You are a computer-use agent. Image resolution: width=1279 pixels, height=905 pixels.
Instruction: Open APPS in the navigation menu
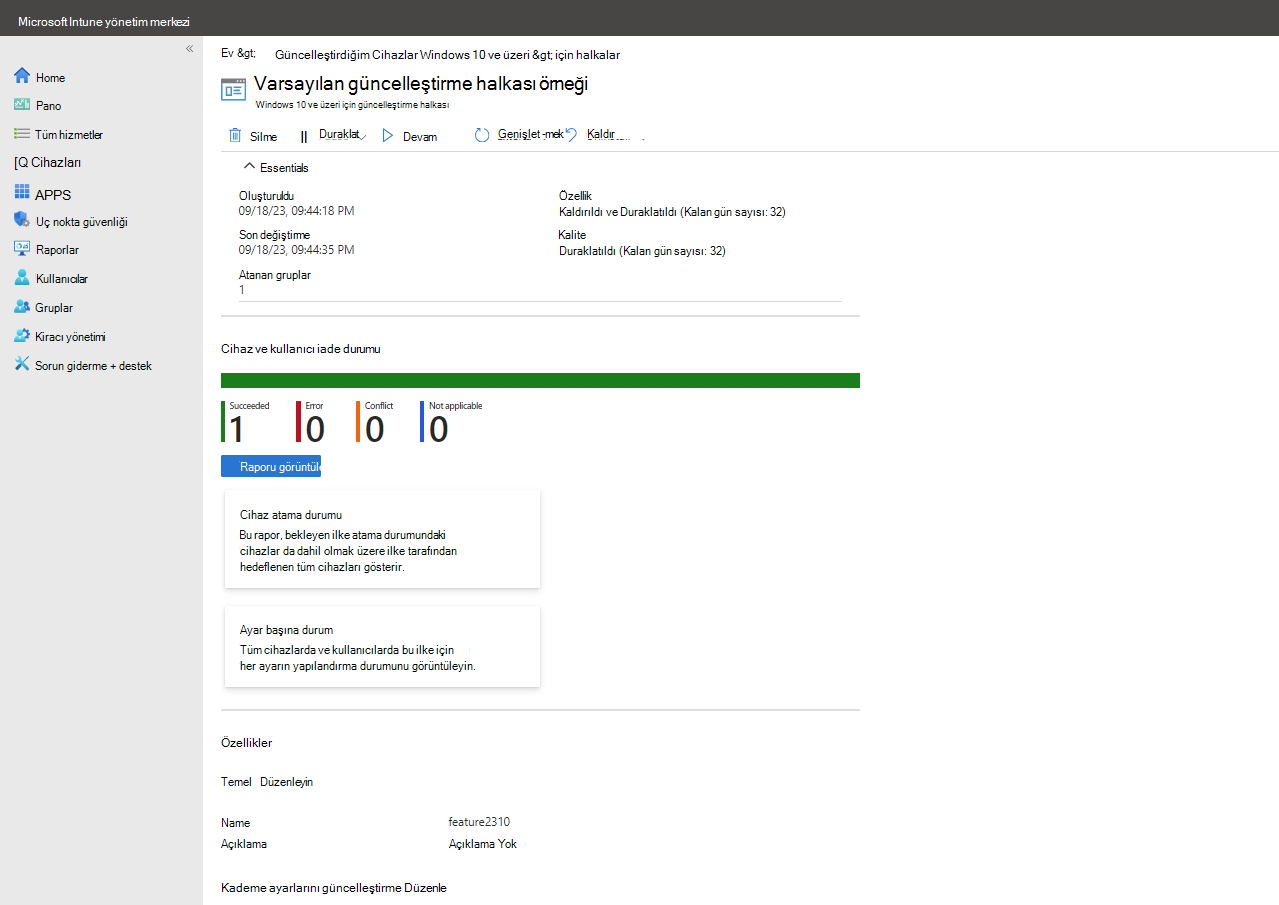53,195
